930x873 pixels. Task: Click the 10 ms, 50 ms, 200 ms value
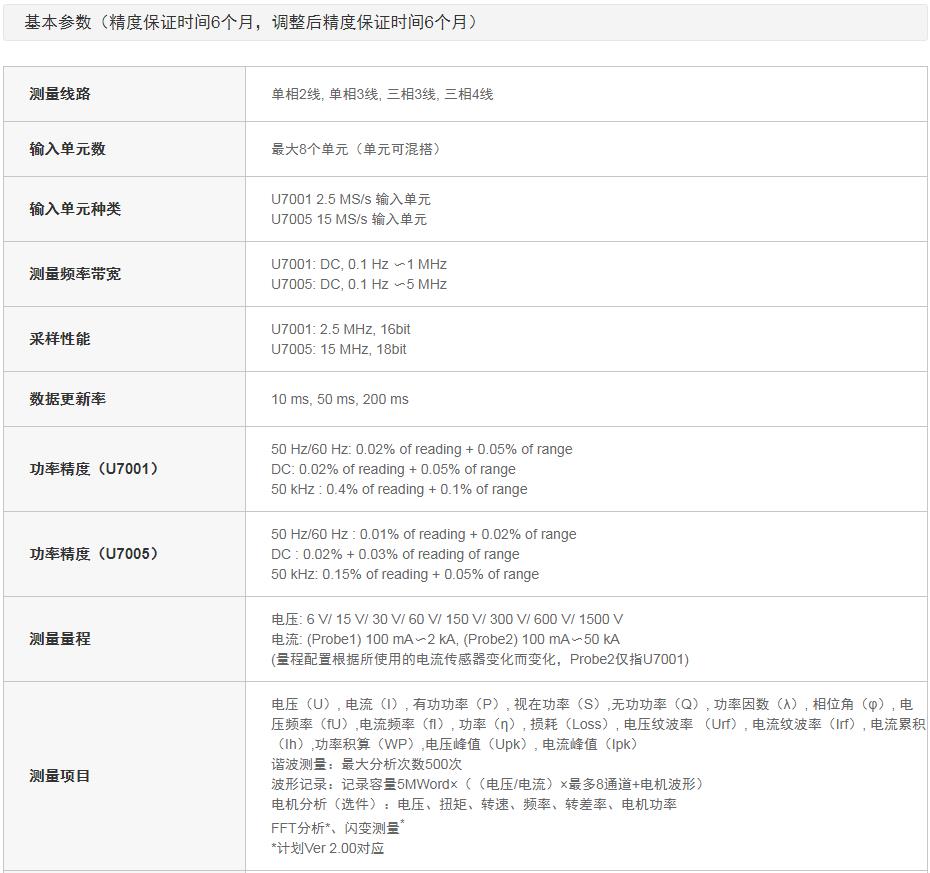[339, 399]
